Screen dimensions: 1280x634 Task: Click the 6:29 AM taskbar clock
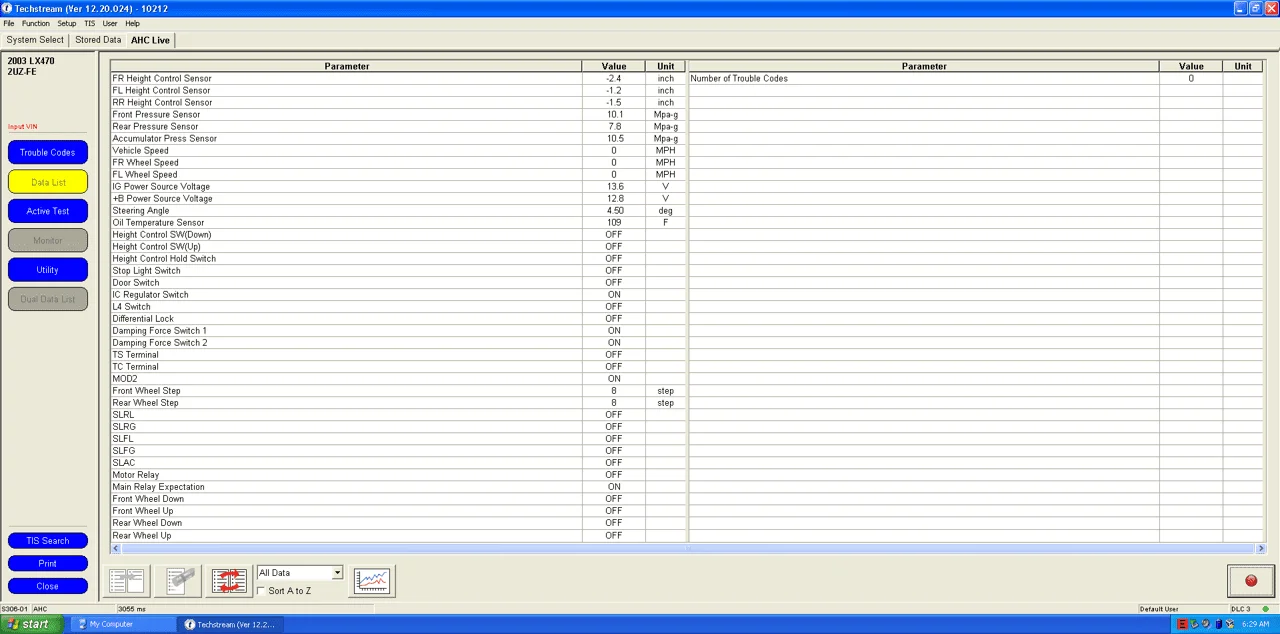coord(1255,624)
